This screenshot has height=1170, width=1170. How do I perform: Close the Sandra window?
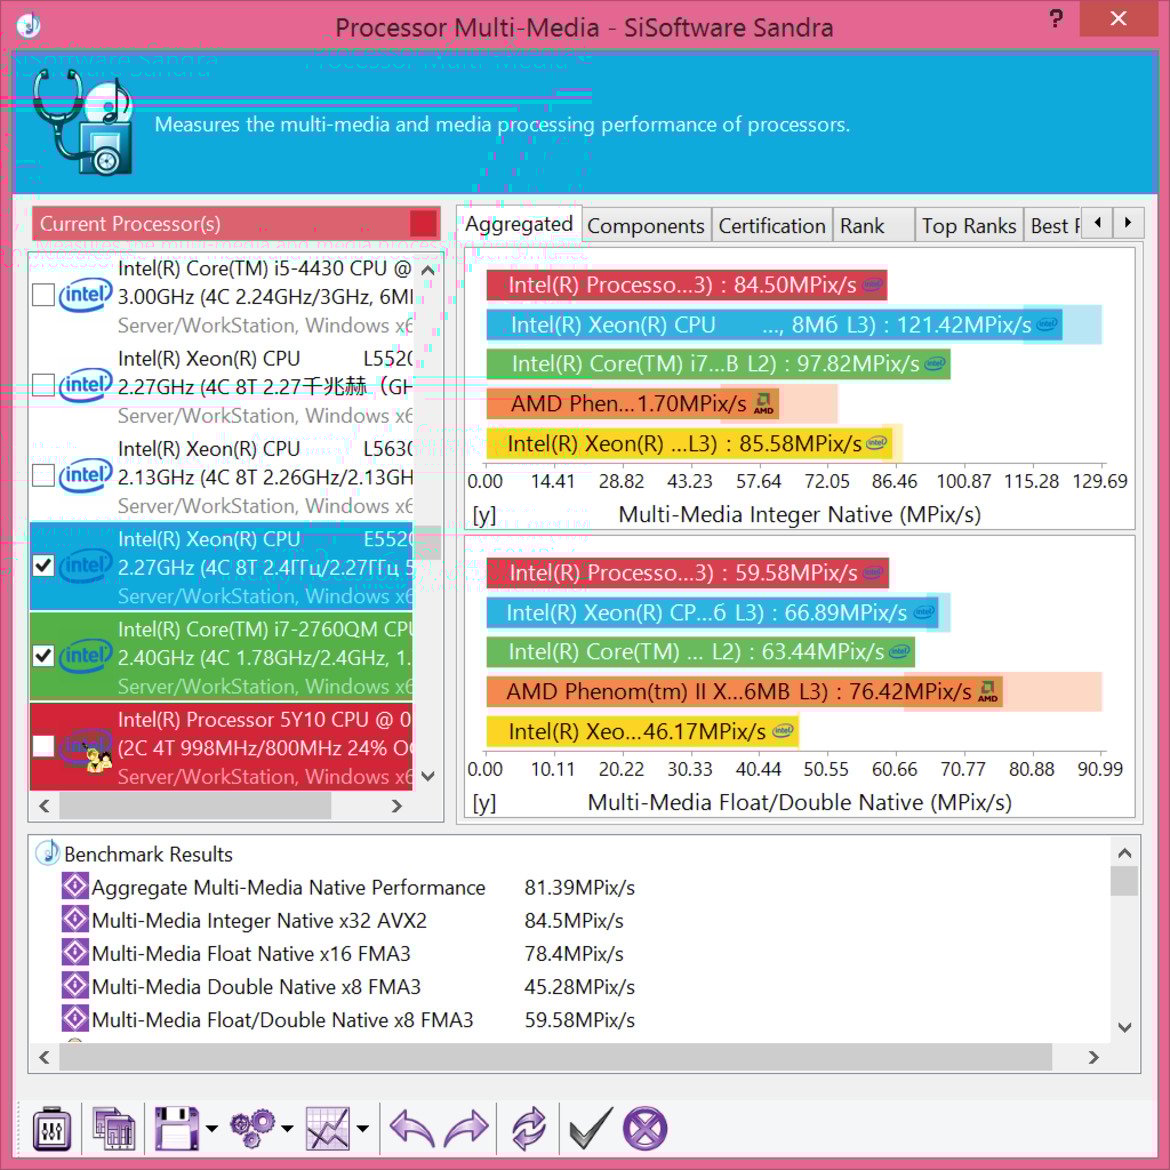[x=1118, y=18]
